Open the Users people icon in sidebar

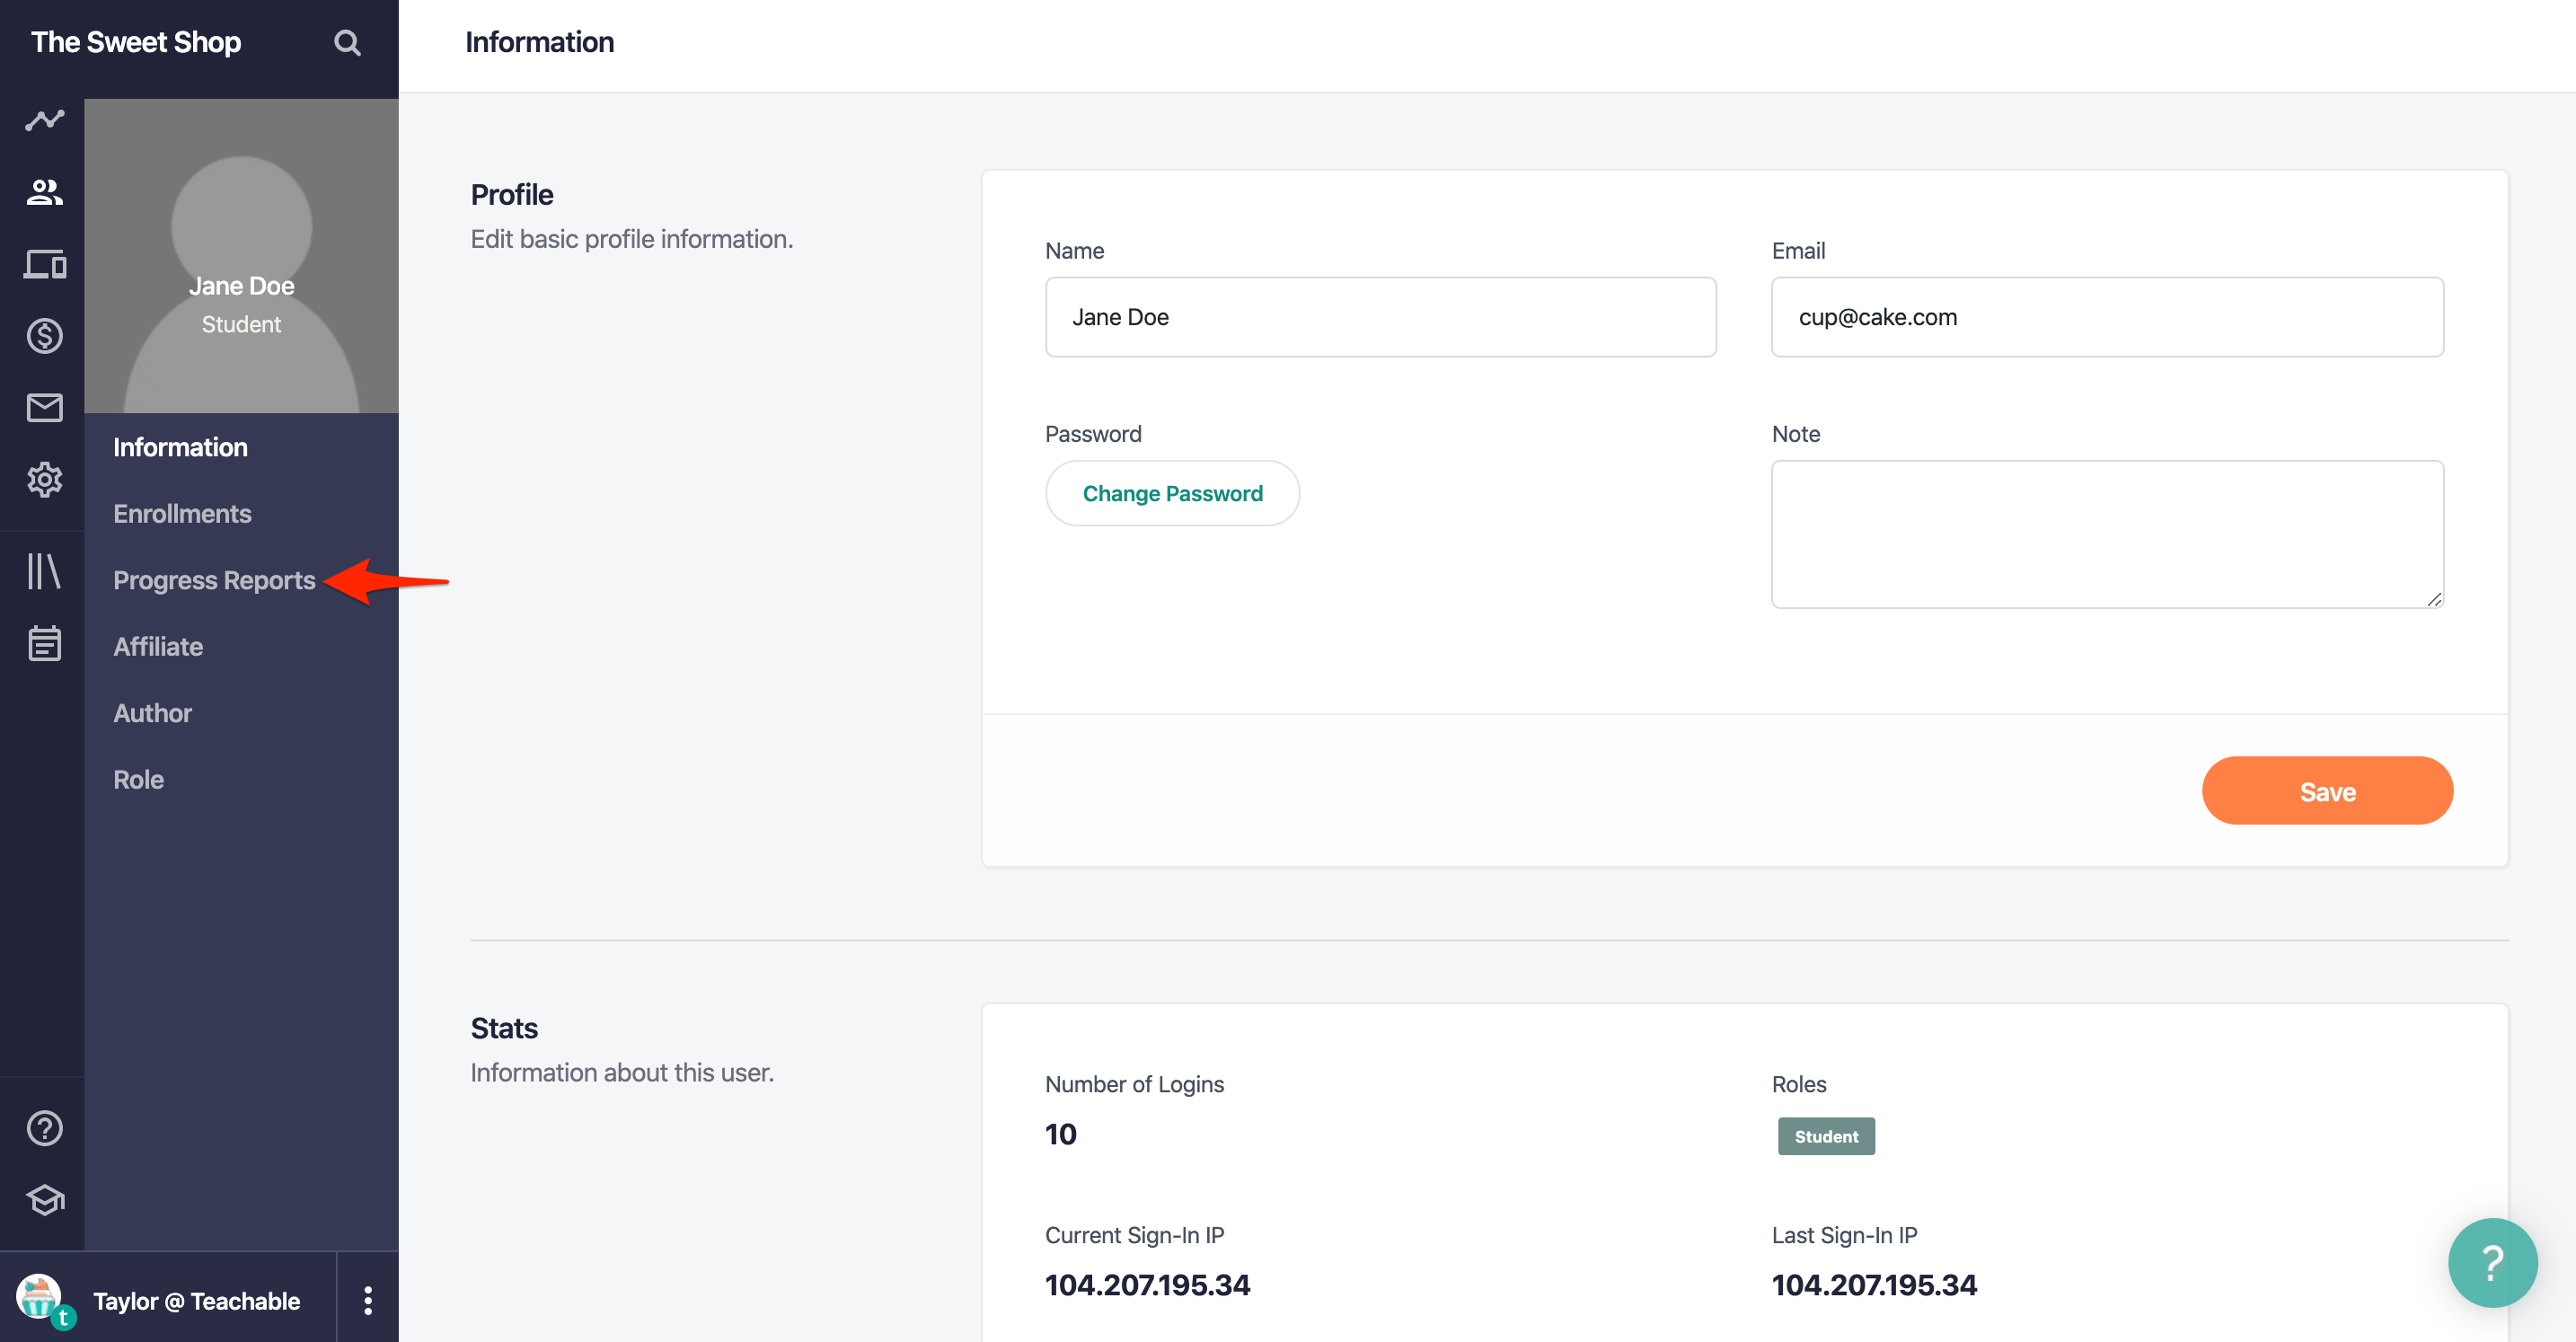pos(44,192)
